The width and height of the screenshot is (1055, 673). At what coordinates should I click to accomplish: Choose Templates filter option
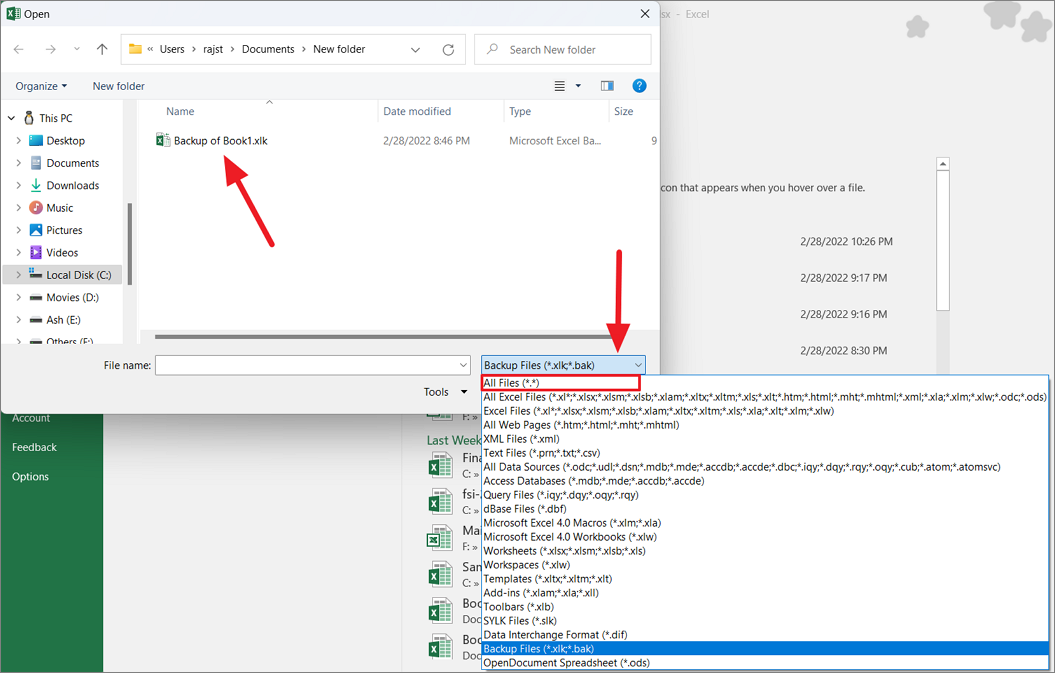coord(547,579)
